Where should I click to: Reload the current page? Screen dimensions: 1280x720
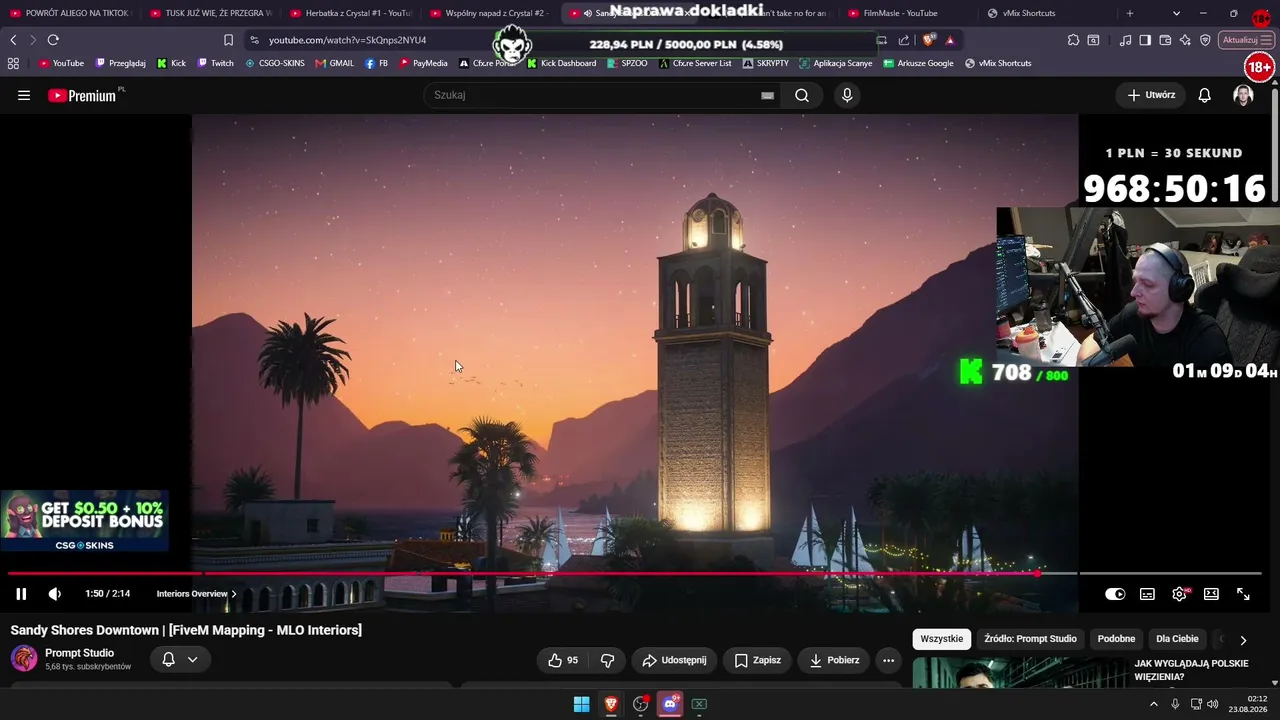coord(53,40)
